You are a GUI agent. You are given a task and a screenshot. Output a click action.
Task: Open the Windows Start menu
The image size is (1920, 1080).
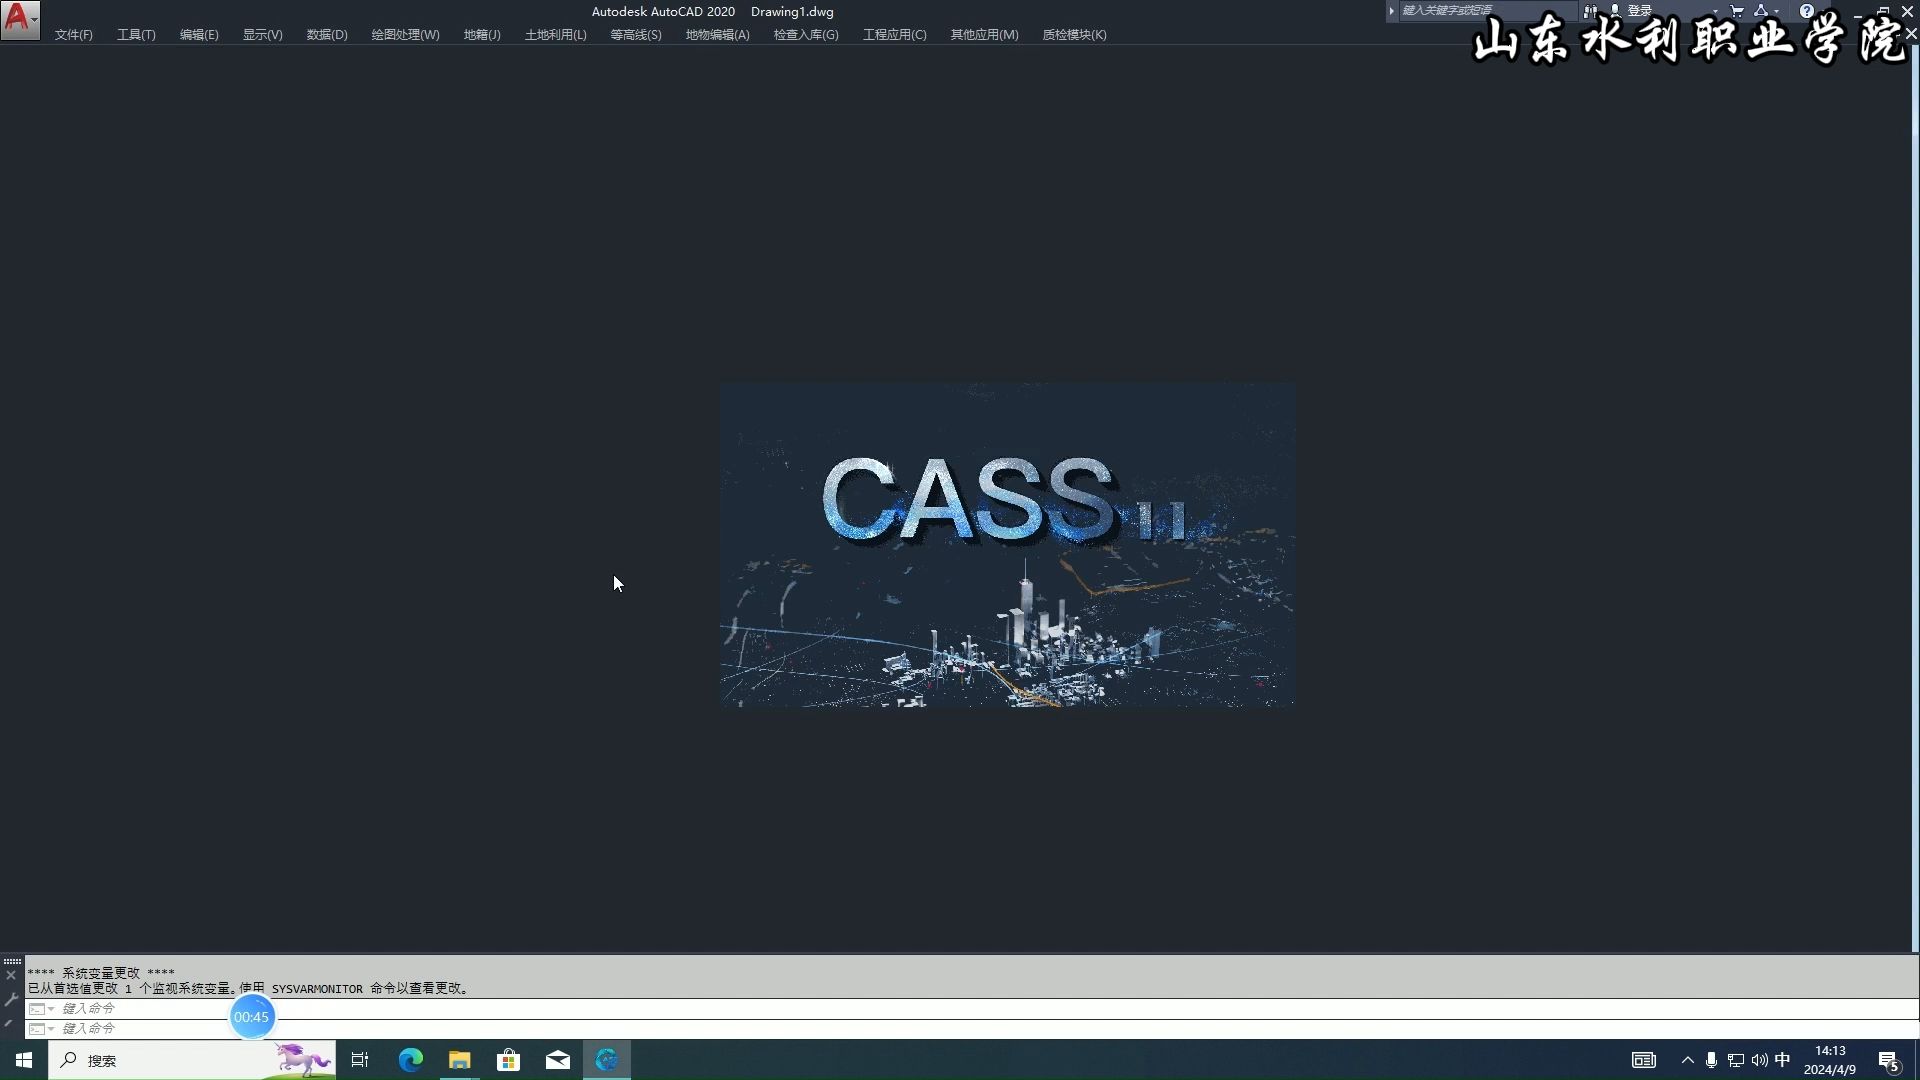coord(24,1060)
